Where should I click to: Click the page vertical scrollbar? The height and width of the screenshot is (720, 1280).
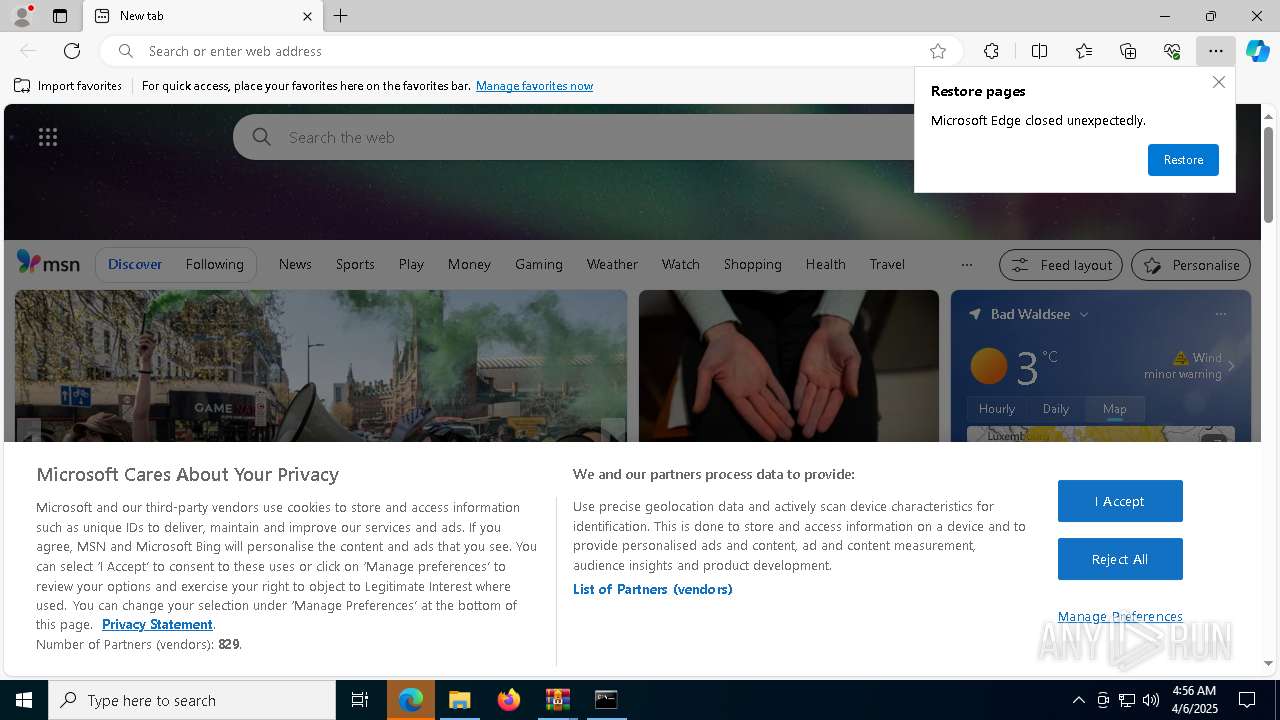pyautogui.click(x=1268, y=174)
